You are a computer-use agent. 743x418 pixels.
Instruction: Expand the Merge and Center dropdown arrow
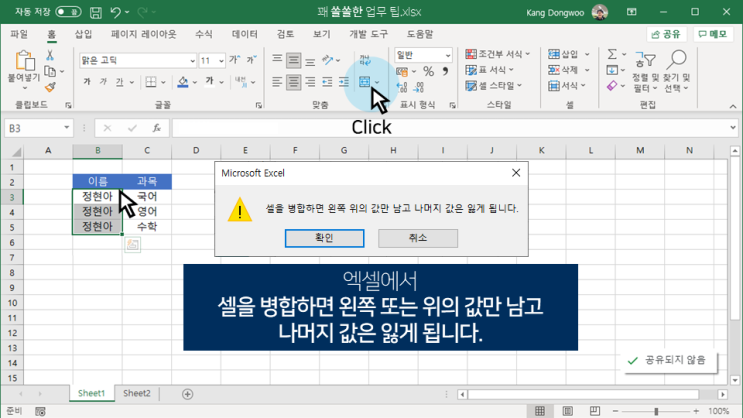pos(377,82)
